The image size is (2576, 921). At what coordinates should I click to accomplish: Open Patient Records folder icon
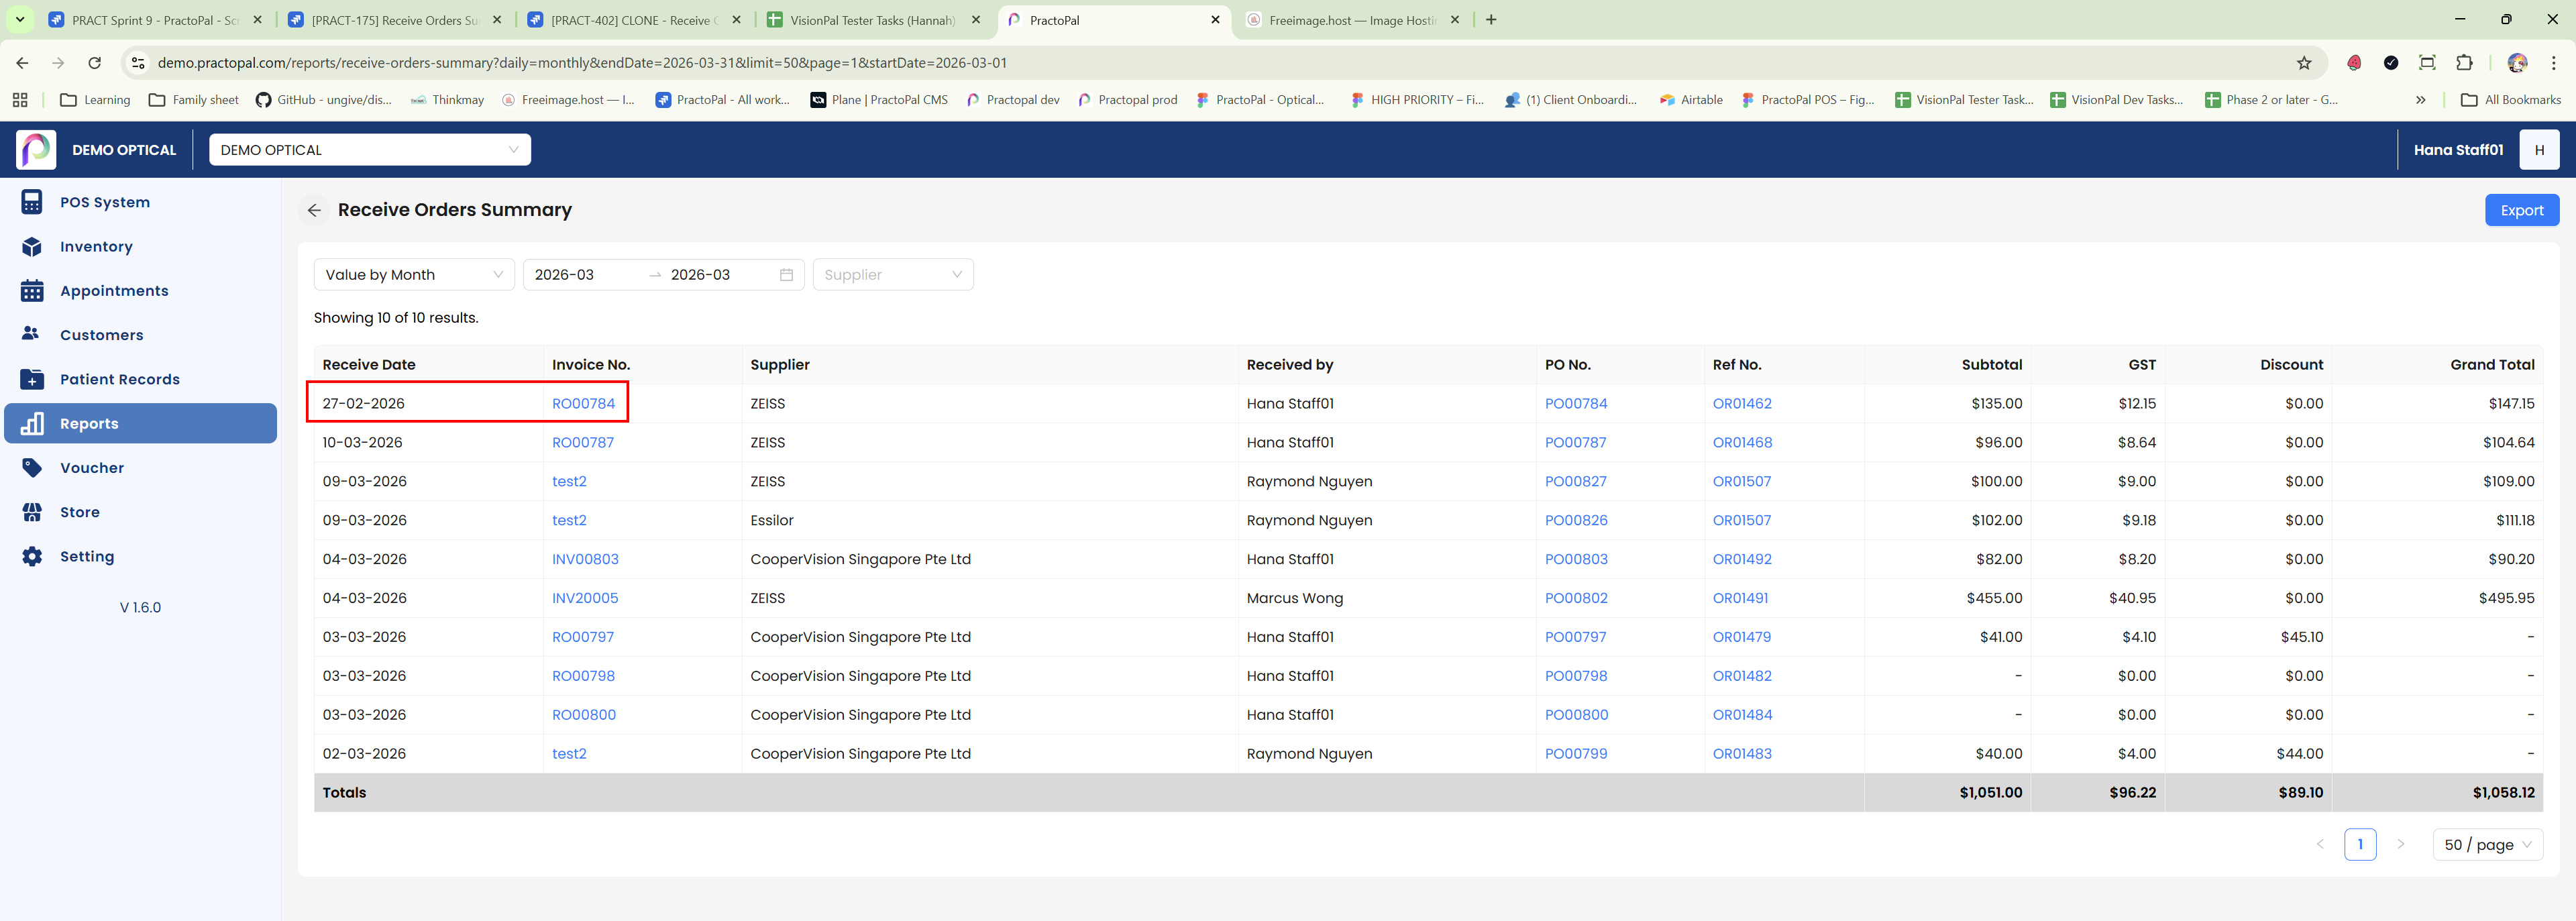tap(32, 379)
